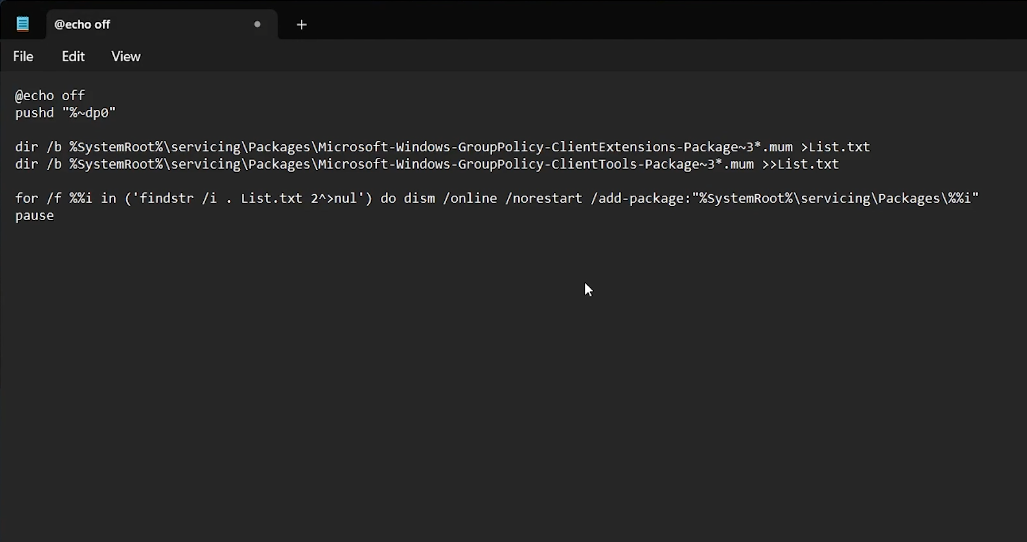Click the unsaved-changes dot on the tab

click(257, 24)
